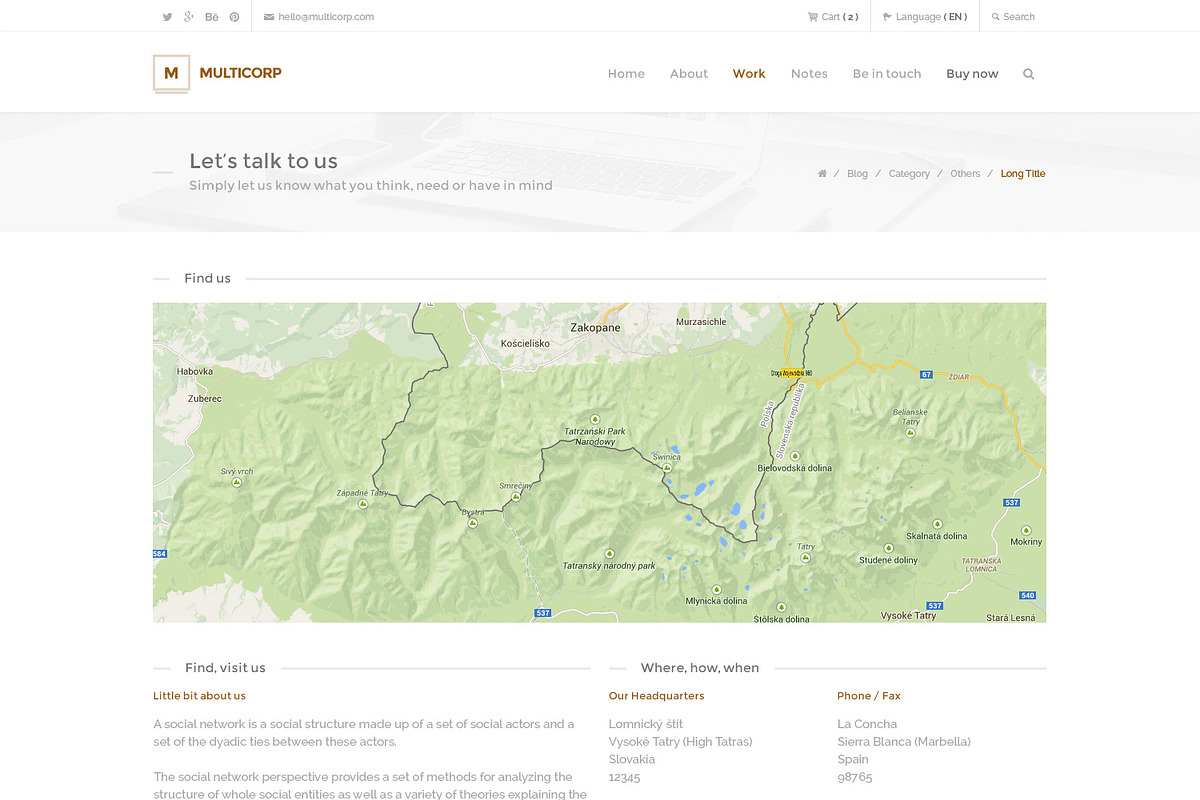Click the Bielovodská dolina marker
The width and height of the screenshot is (1200, 800).
(795, 456)
